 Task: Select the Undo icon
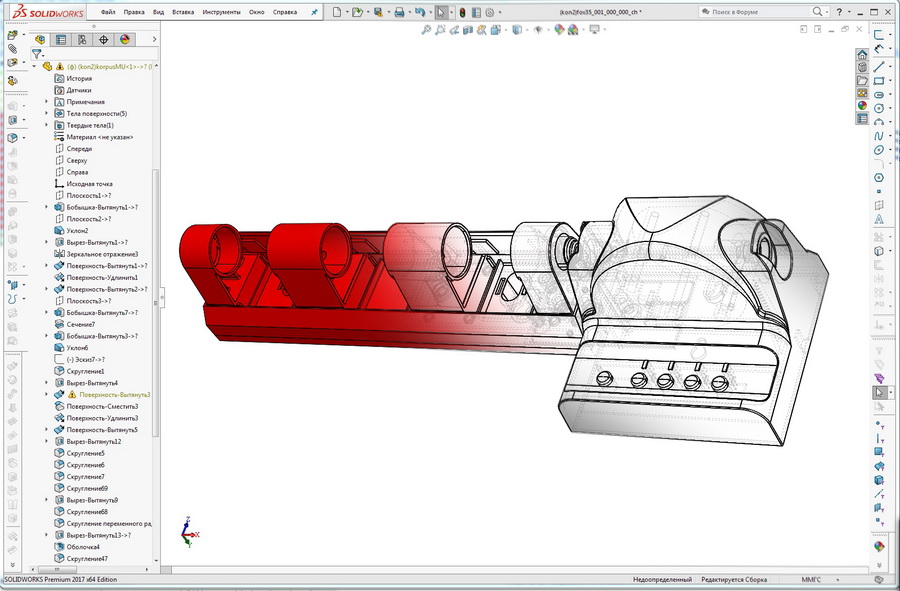pos(421,12)
